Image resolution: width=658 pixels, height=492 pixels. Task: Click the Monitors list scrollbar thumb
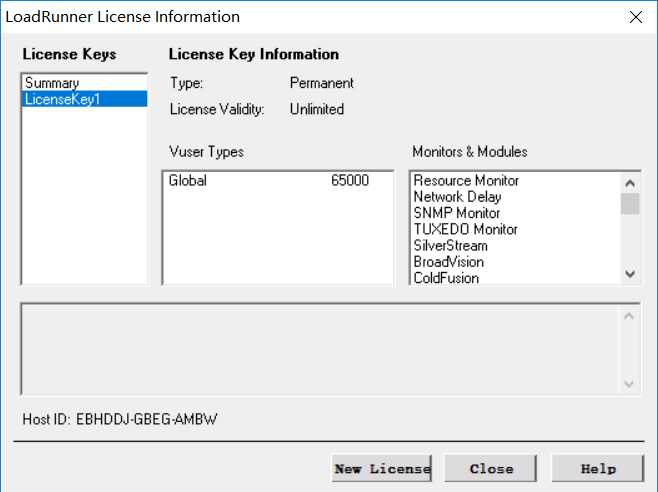(629, 204)
